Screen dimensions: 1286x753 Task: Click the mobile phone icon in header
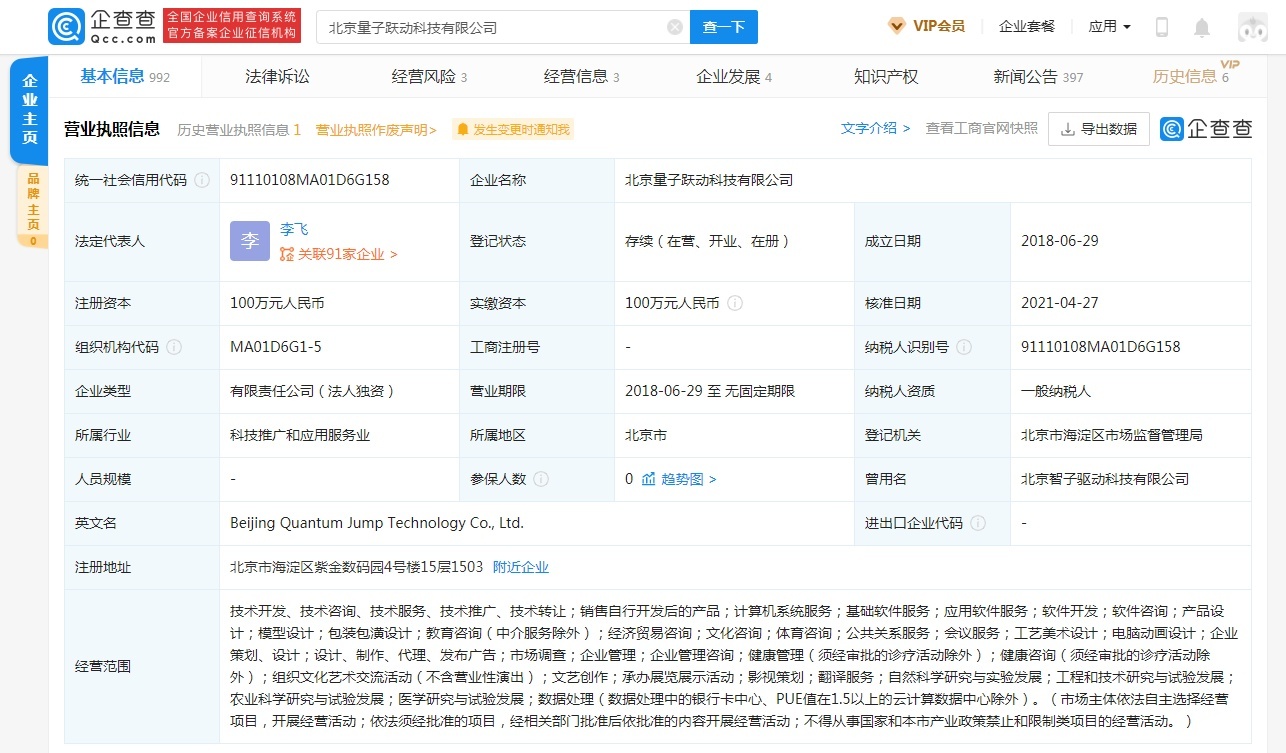pos(1162,27)
